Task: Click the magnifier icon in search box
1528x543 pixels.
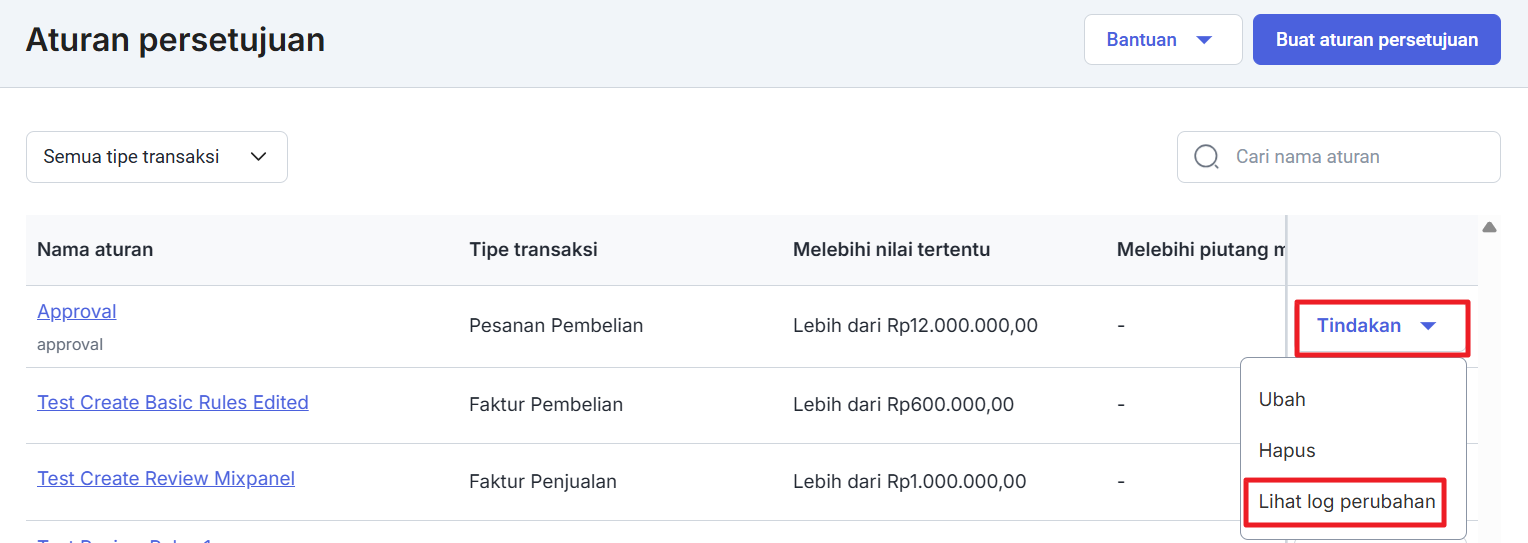Action: tap(1207, 157)
